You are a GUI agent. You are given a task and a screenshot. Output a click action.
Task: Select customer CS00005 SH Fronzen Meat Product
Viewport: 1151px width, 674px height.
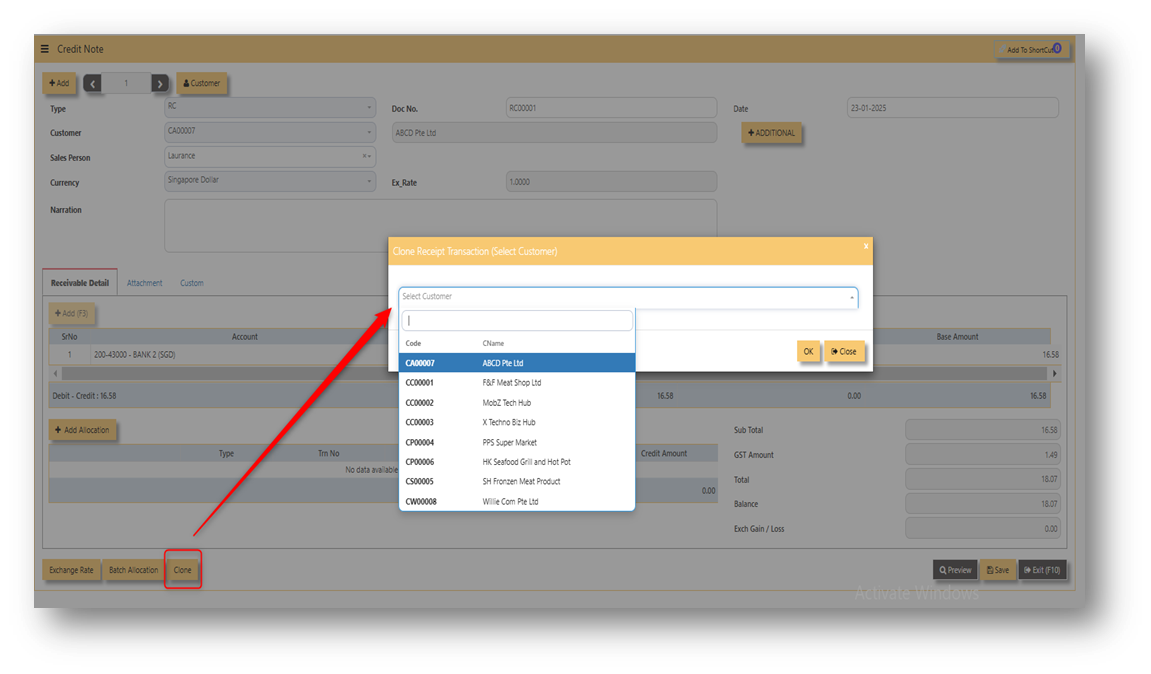pos(517,482)
